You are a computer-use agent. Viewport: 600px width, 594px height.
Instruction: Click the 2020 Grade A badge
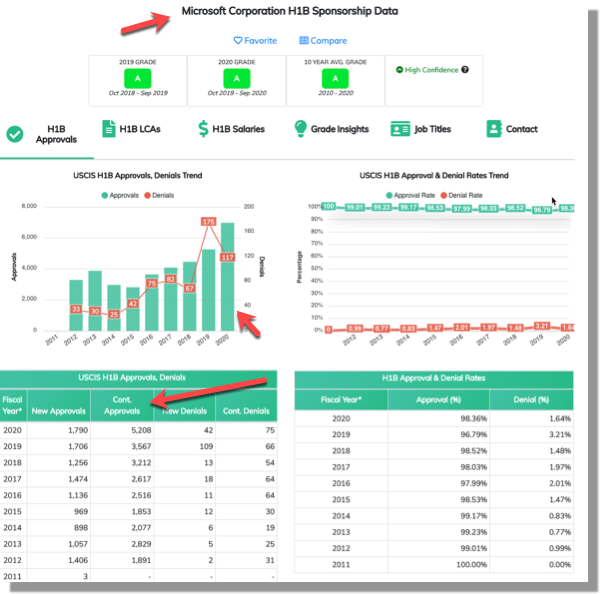(237, 78)
